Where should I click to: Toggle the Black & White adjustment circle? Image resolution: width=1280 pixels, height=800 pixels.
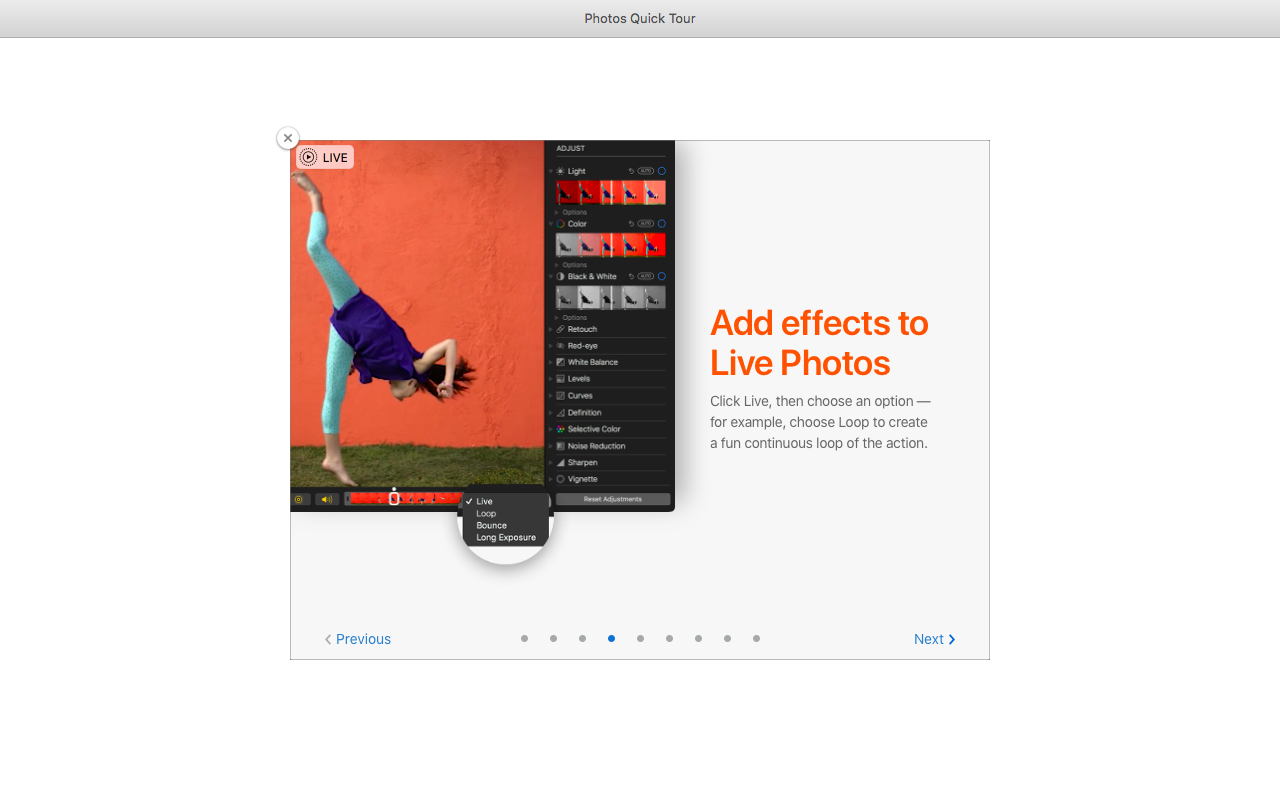(x=661, y=276)
